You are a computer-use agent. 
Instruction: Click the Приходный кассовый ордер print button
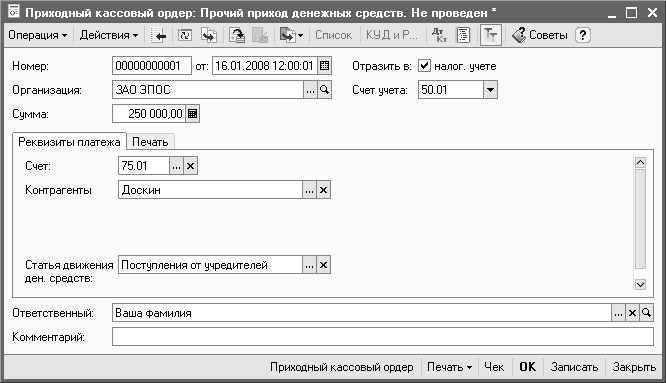[x=341, y=367]
